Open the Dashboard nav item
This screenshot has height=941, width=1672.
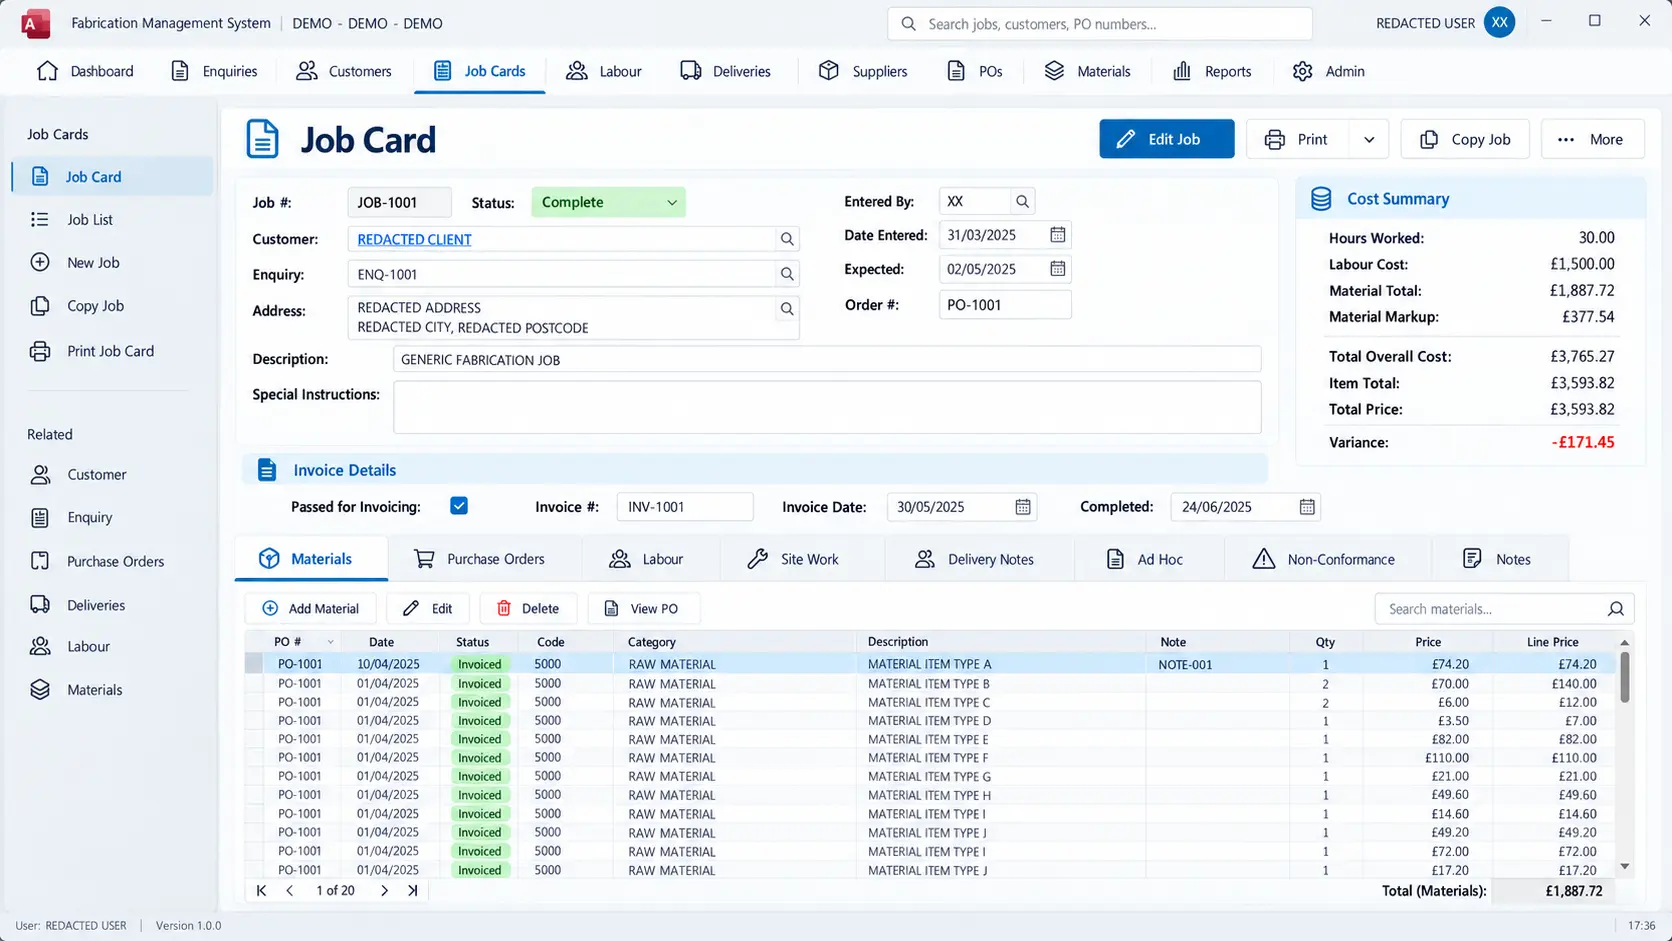85,71
